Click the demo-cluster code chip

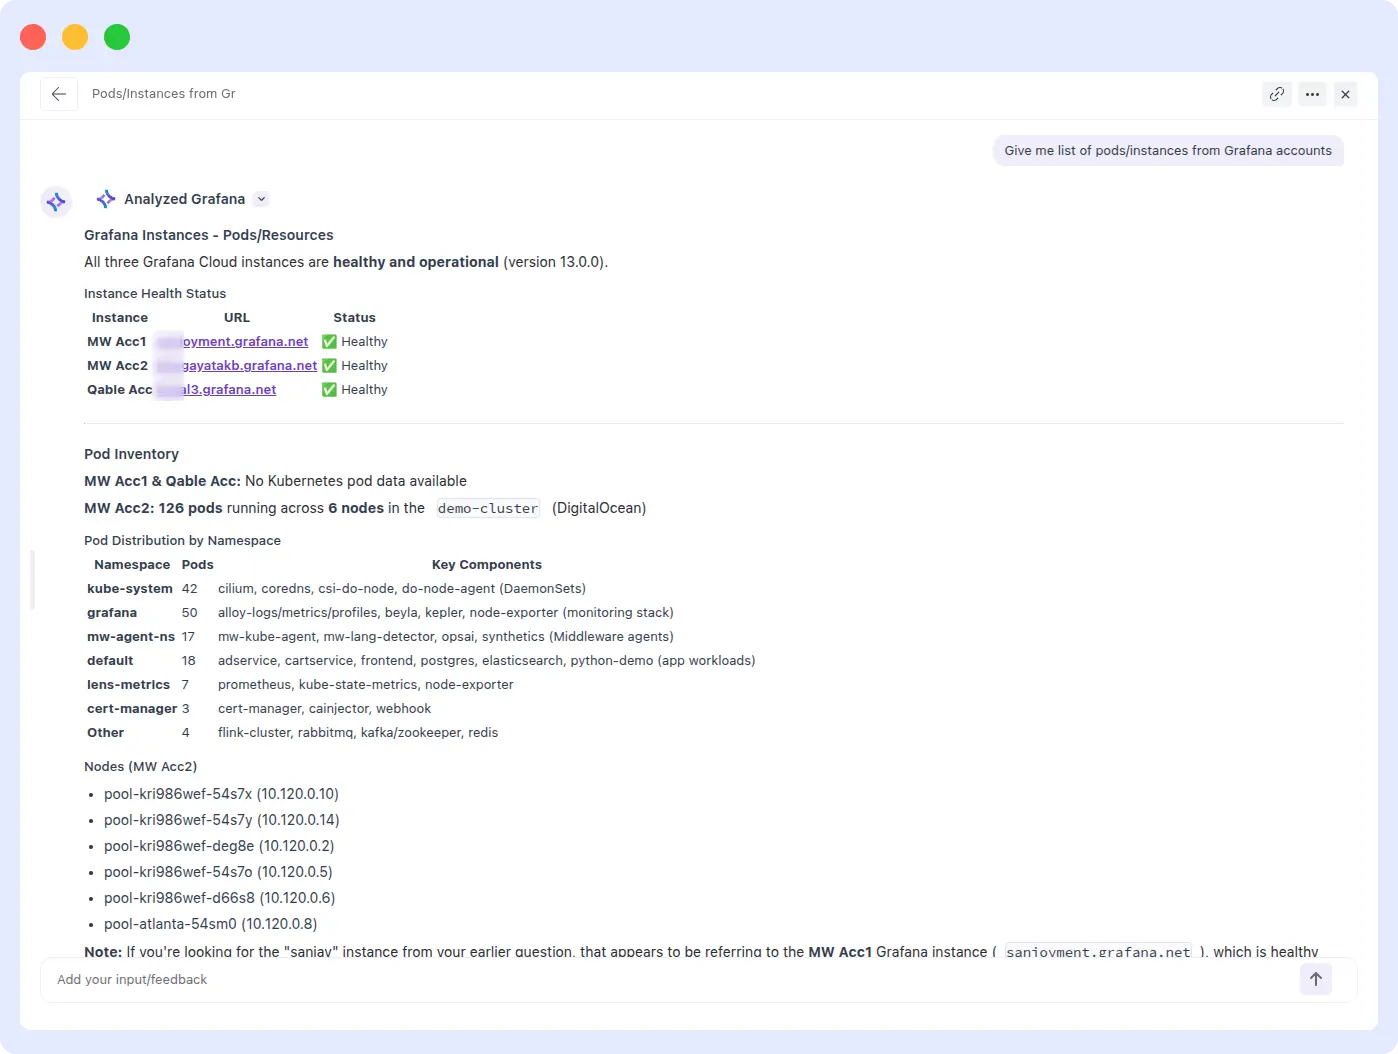(488, 508)
